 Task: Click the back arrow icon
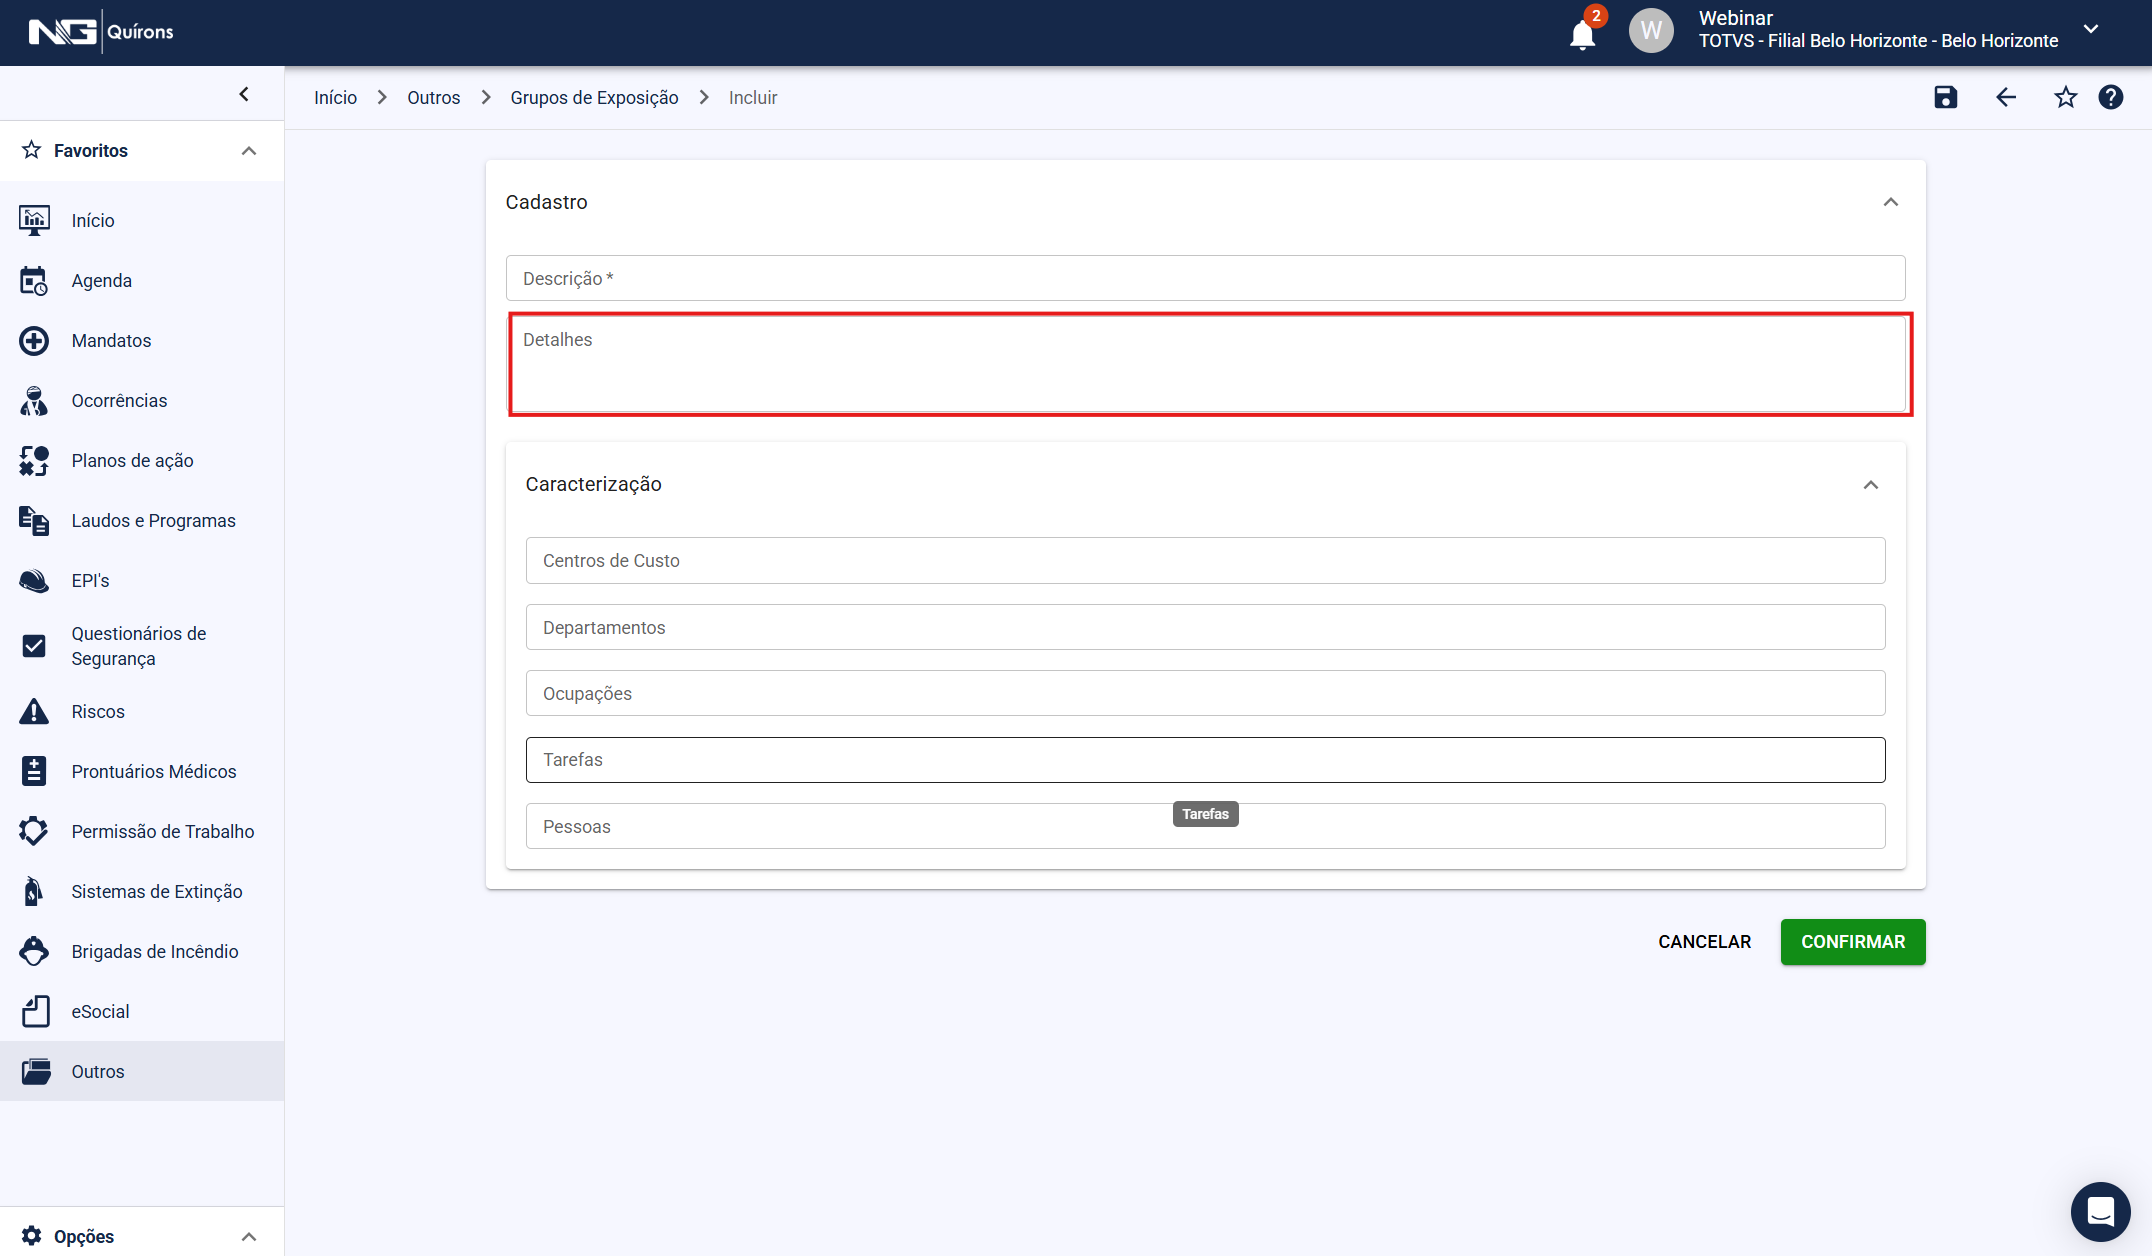[2005, 97]
